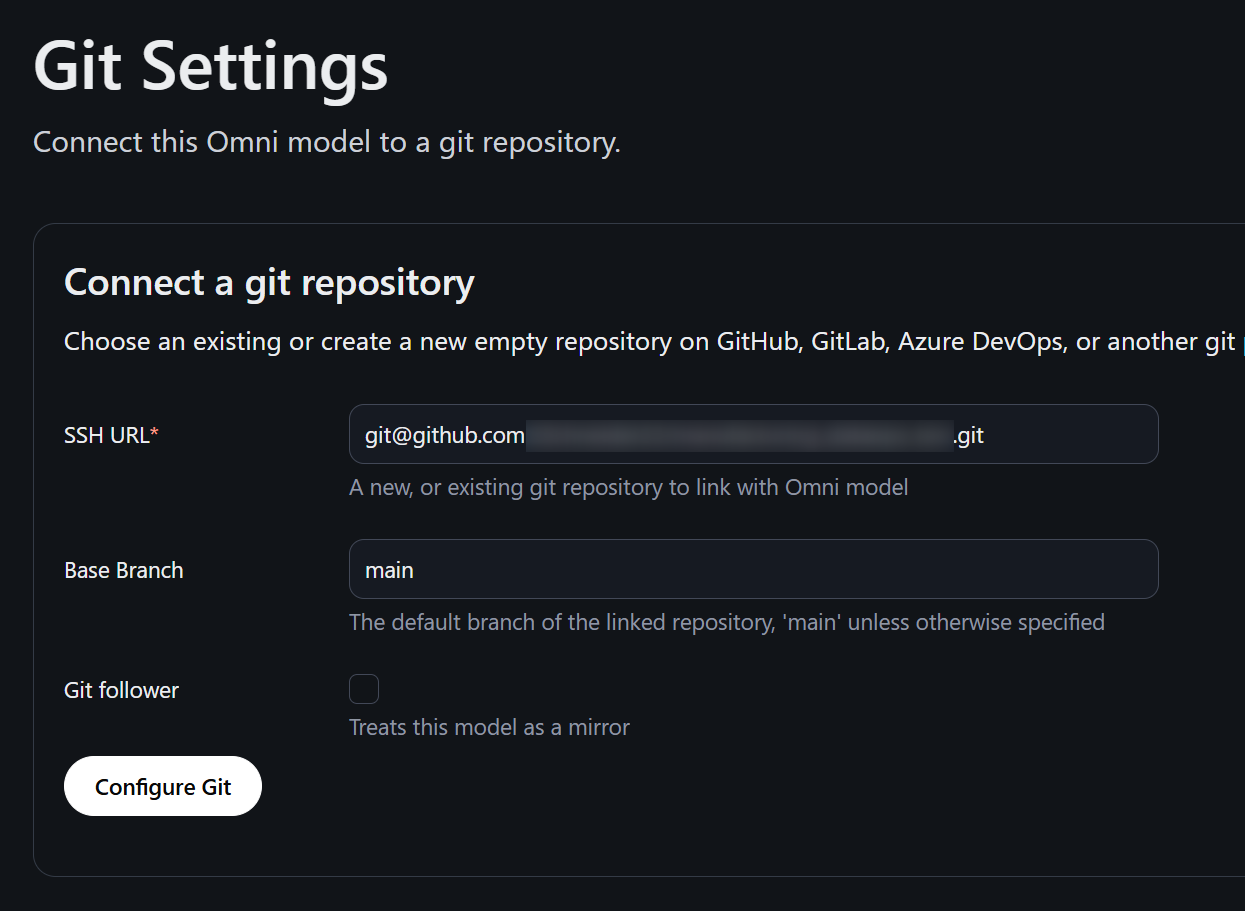This screenshot has height=911, width=1245.
Task: Click the 'Connect this Omni model' subtitle
Action: pyautogui.click(x=327, y=142)
